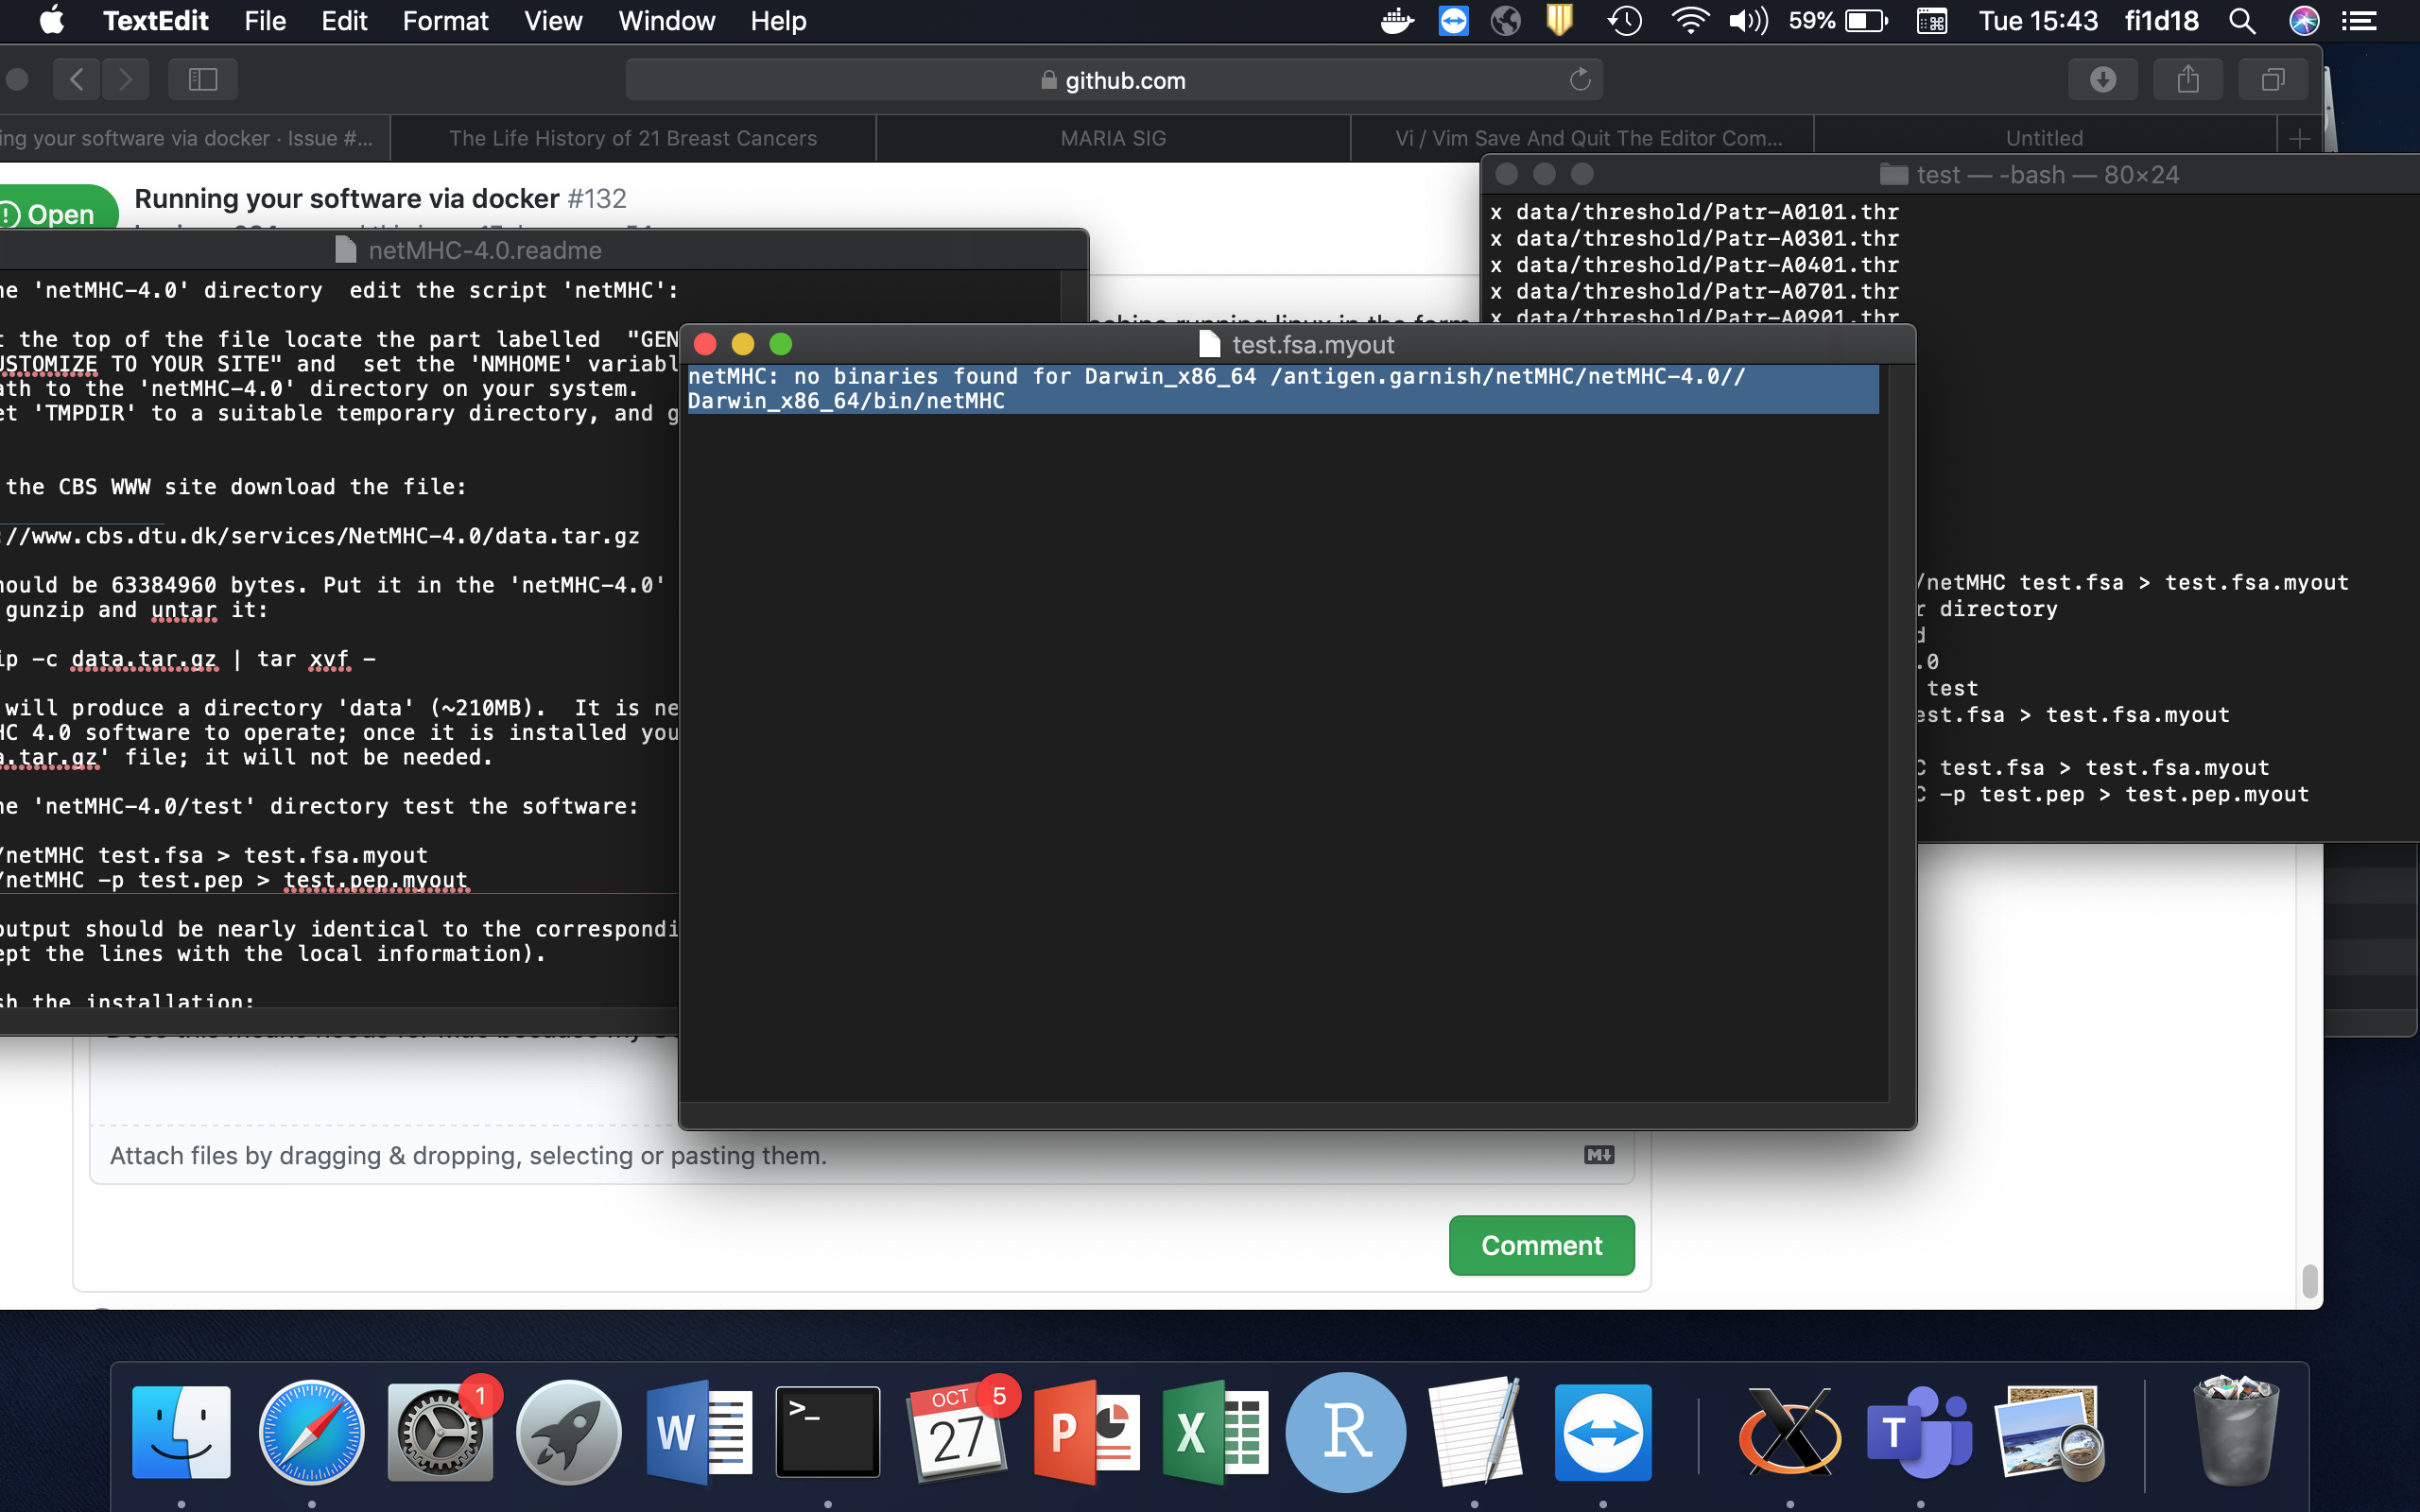Switch to the MARIA SIG tab
The width and height of the screenshot is (2420, 1512).
1111,138
